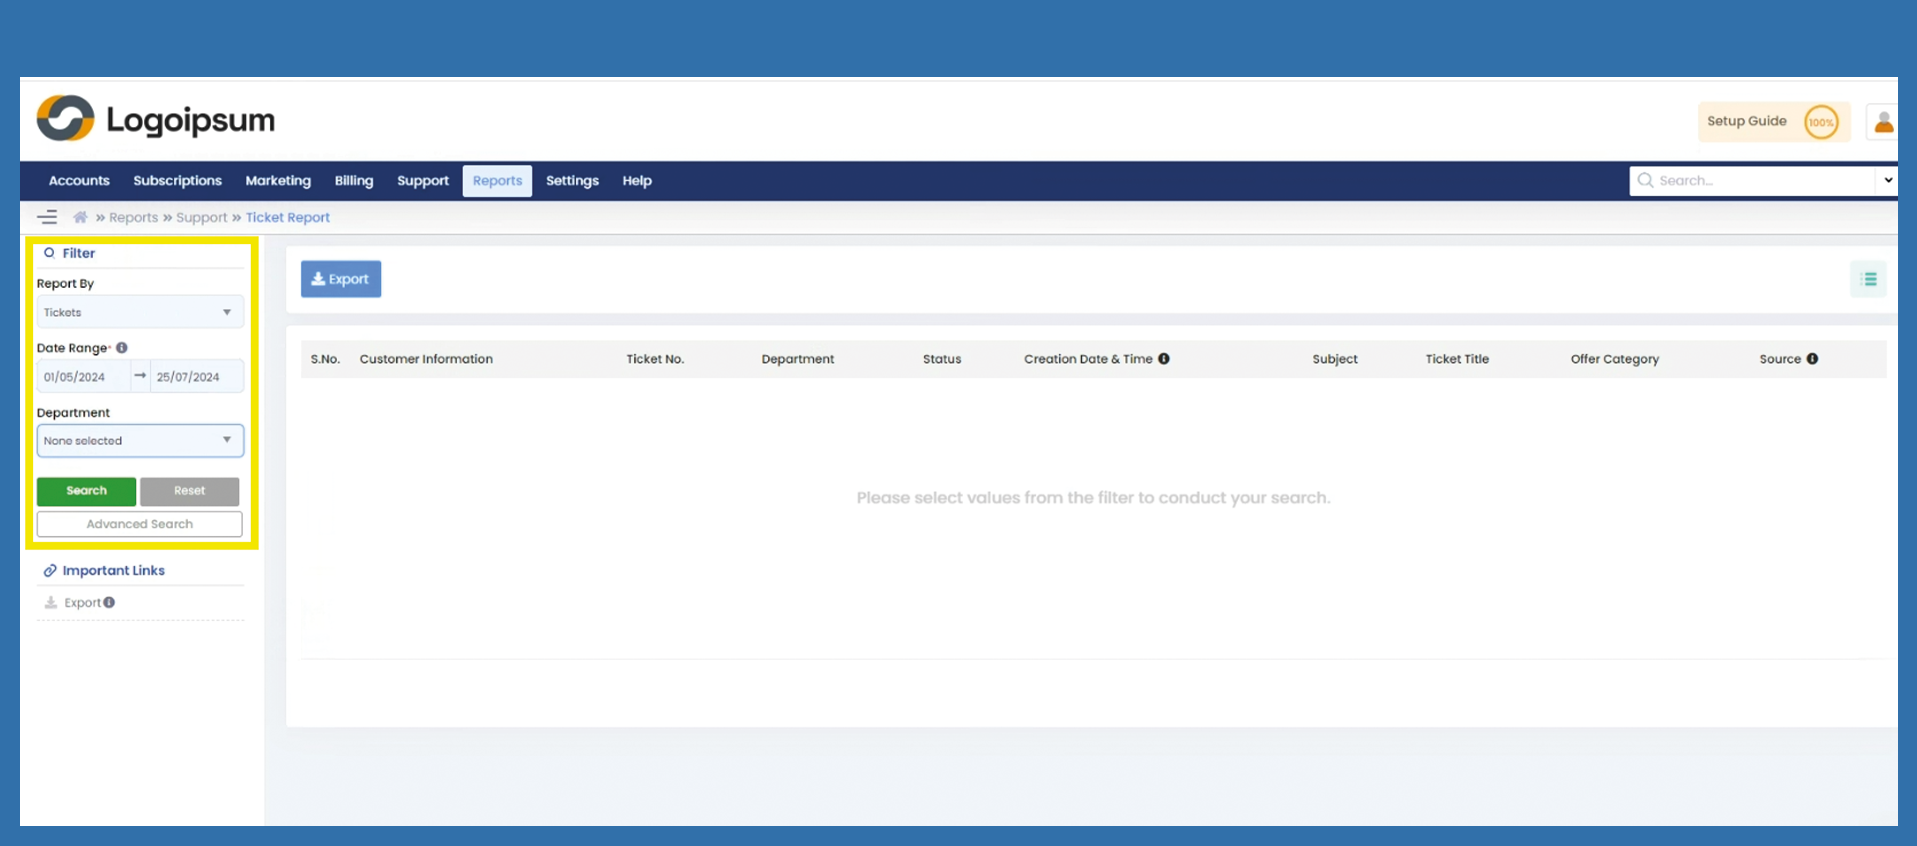This screenshot has width=1917, height=846.
Task: Click the blue Export button
Action: (x=341, y=279)
